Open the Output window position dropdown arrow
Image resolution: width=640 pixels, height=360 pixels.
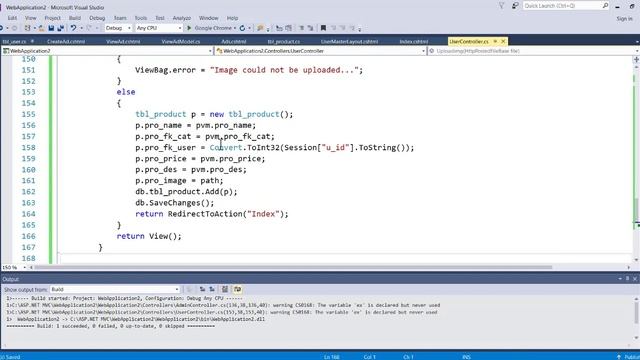(x=620, y=279)
